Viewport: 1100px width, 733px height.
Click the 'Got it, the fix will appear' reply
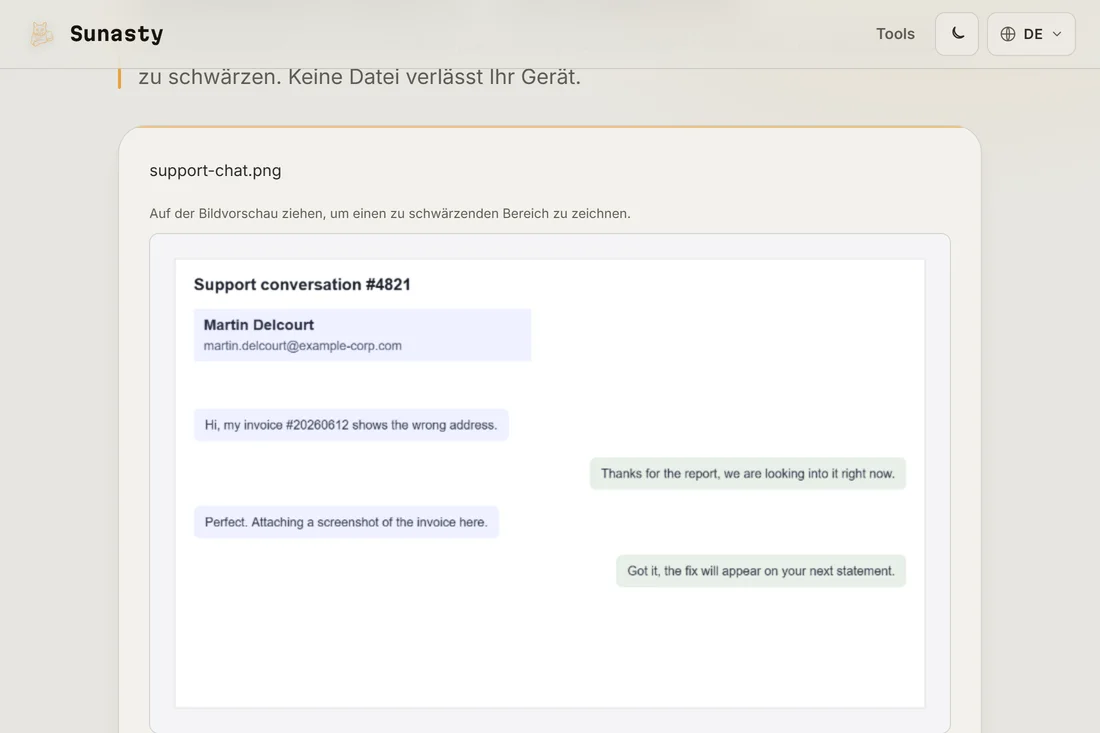click(761, 571)
